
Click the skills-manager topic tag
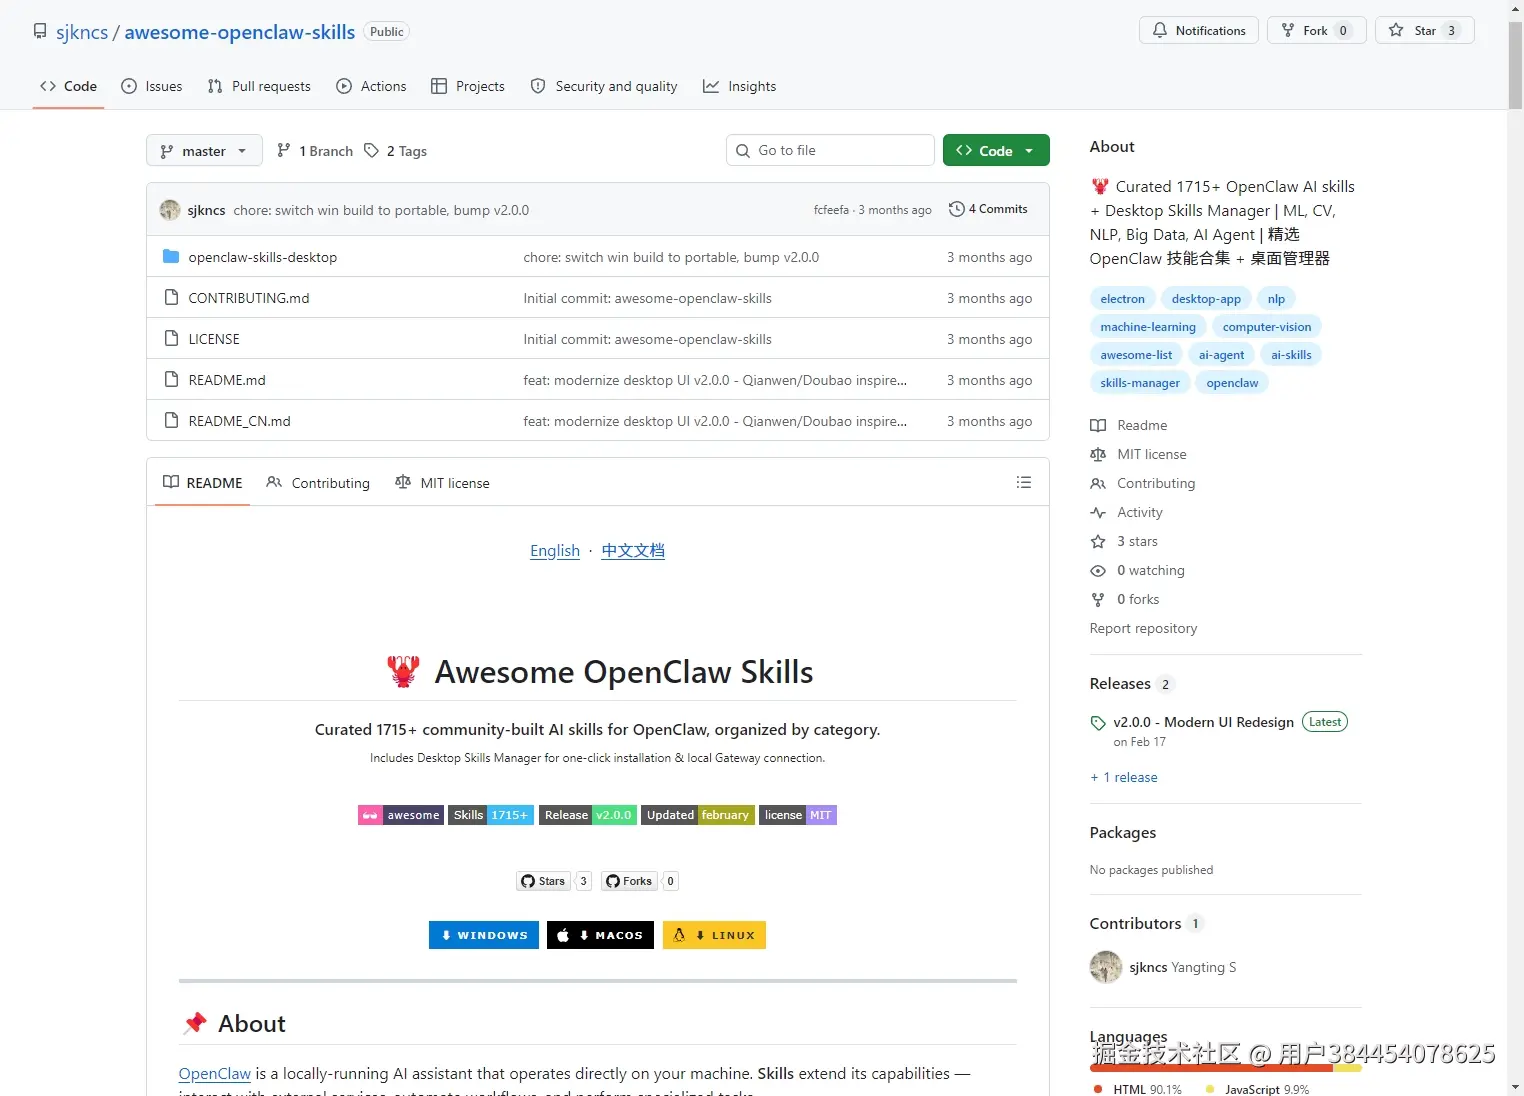click(x=1140, y=383)
